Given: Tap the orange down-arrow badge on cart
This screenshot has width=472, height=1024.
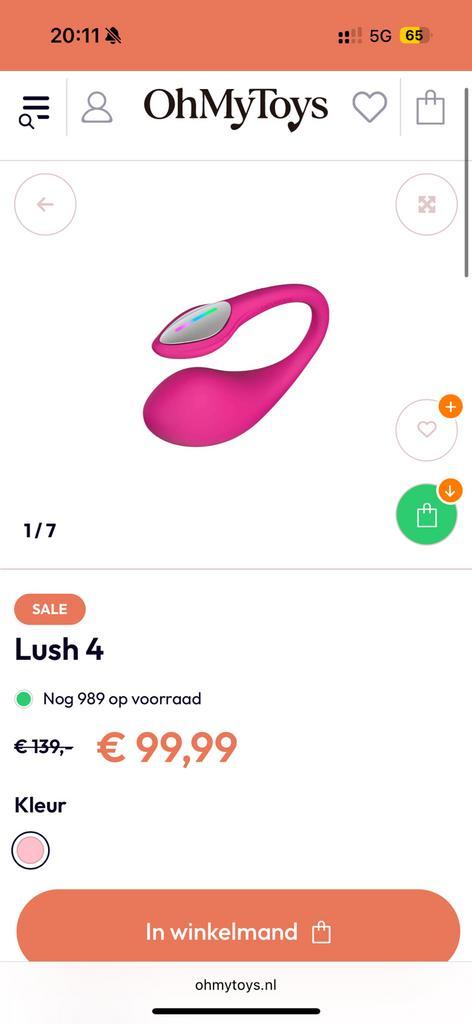Looking at the screenshot, I should click(450, 490).
